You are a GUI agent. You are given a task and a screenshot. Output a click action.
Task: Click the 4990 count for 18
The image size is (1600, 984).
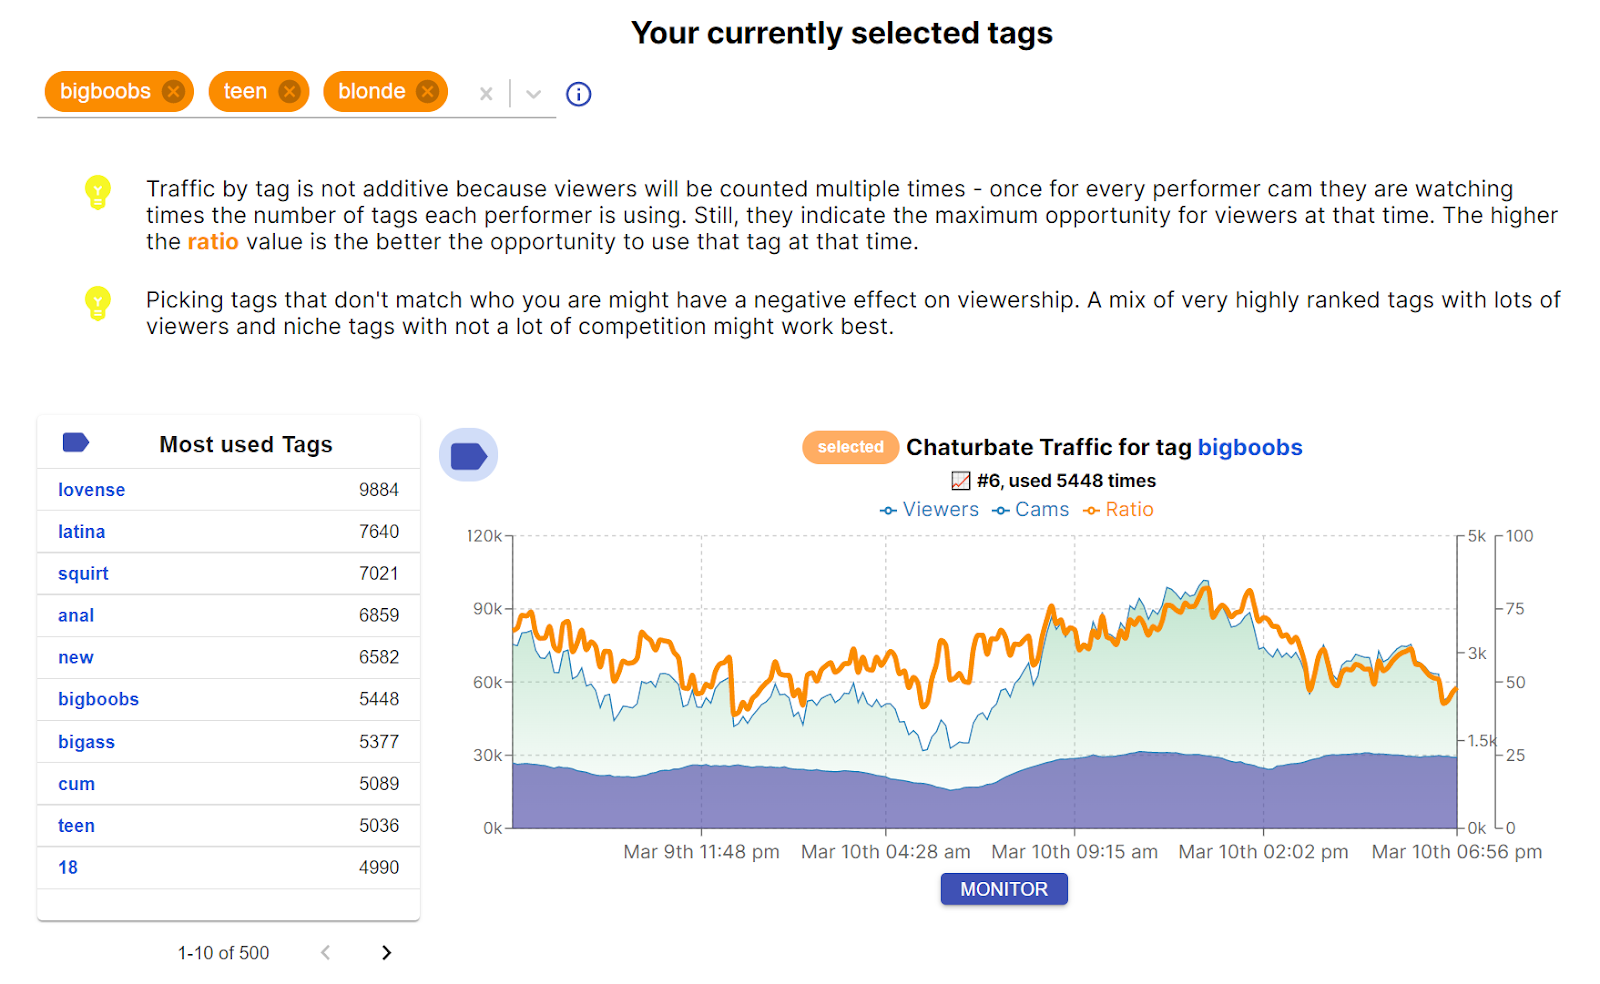379,868
